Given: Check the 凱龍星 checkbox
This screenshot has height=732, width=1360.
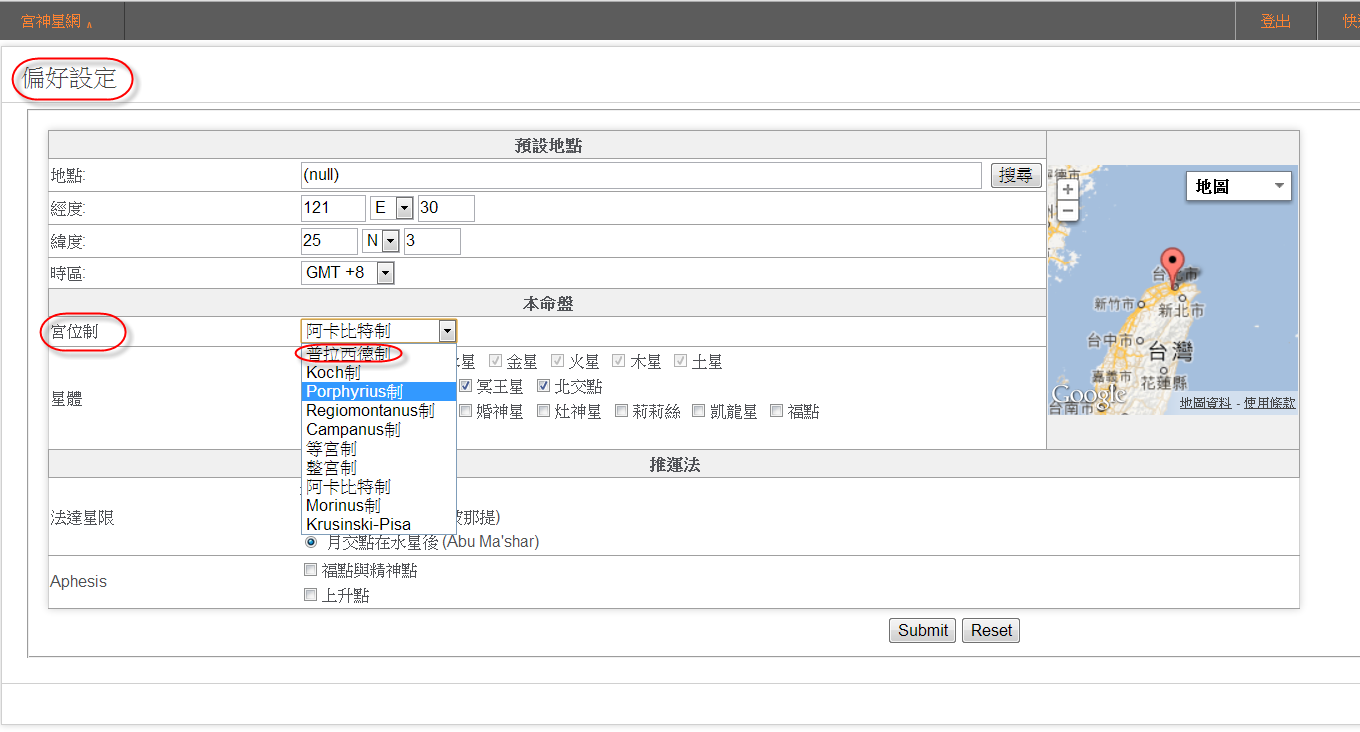Looking at the screenshot, I should (x=699, y=411).
